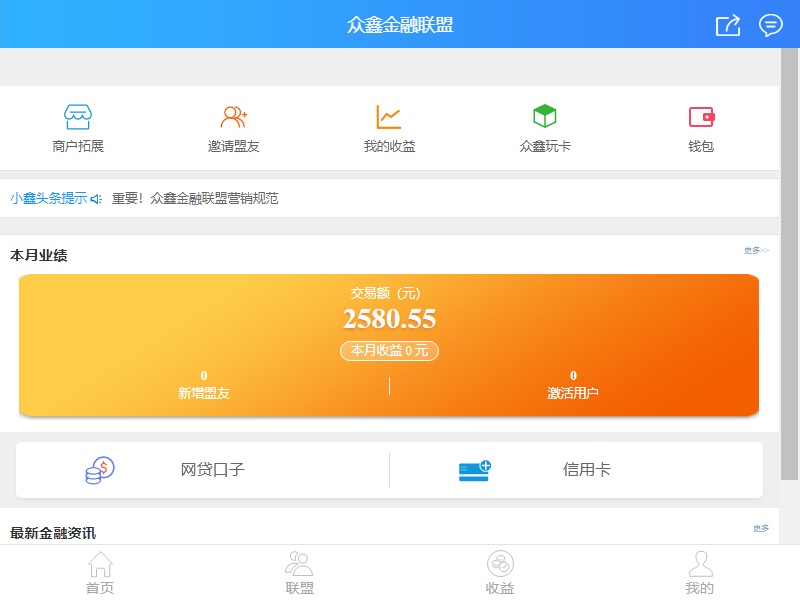Open the 钱包 wallet icon

pyautogui.click(x=701, y=117)
